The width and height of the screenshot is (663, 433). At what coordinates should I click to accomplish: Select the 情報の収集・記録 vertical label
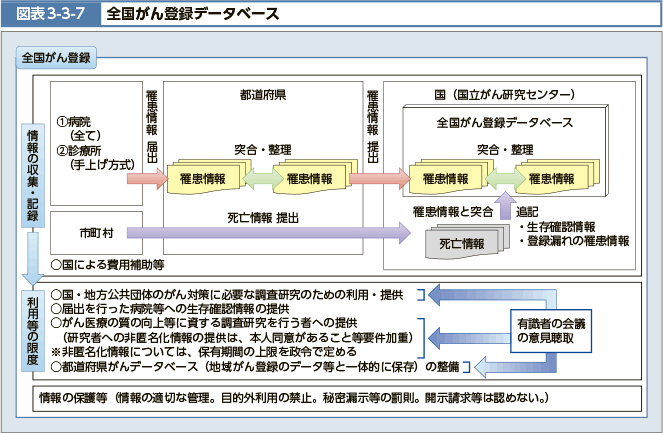pos(32,175)
